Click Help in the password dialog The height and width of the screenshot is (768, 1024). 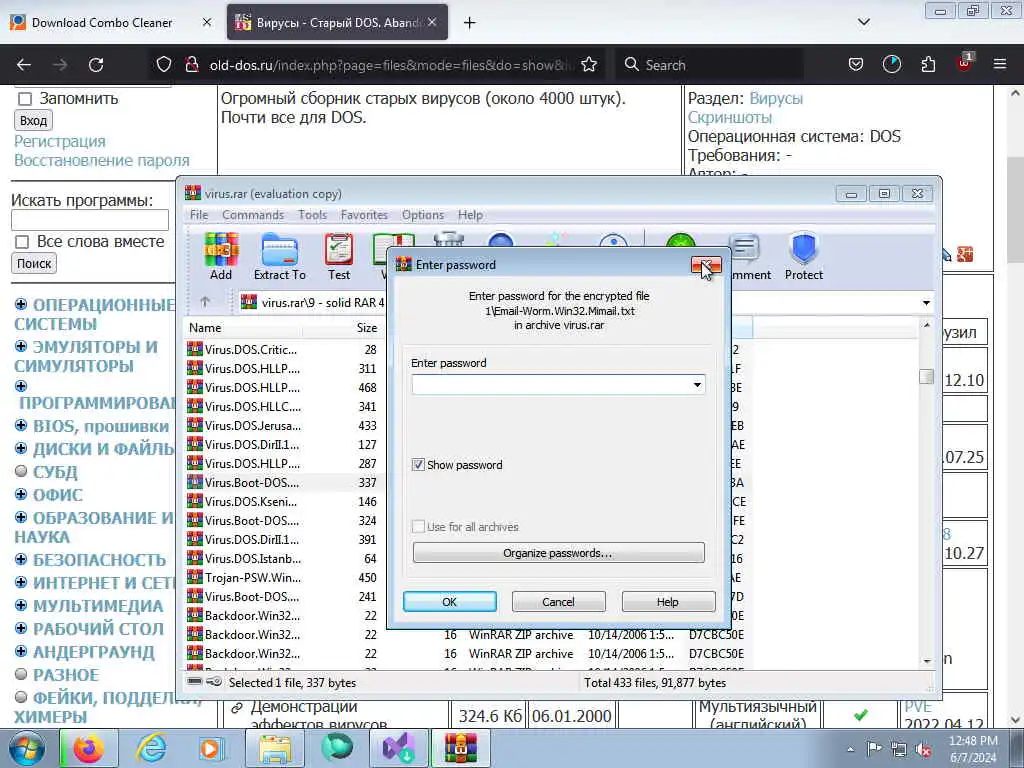point(668,601)
